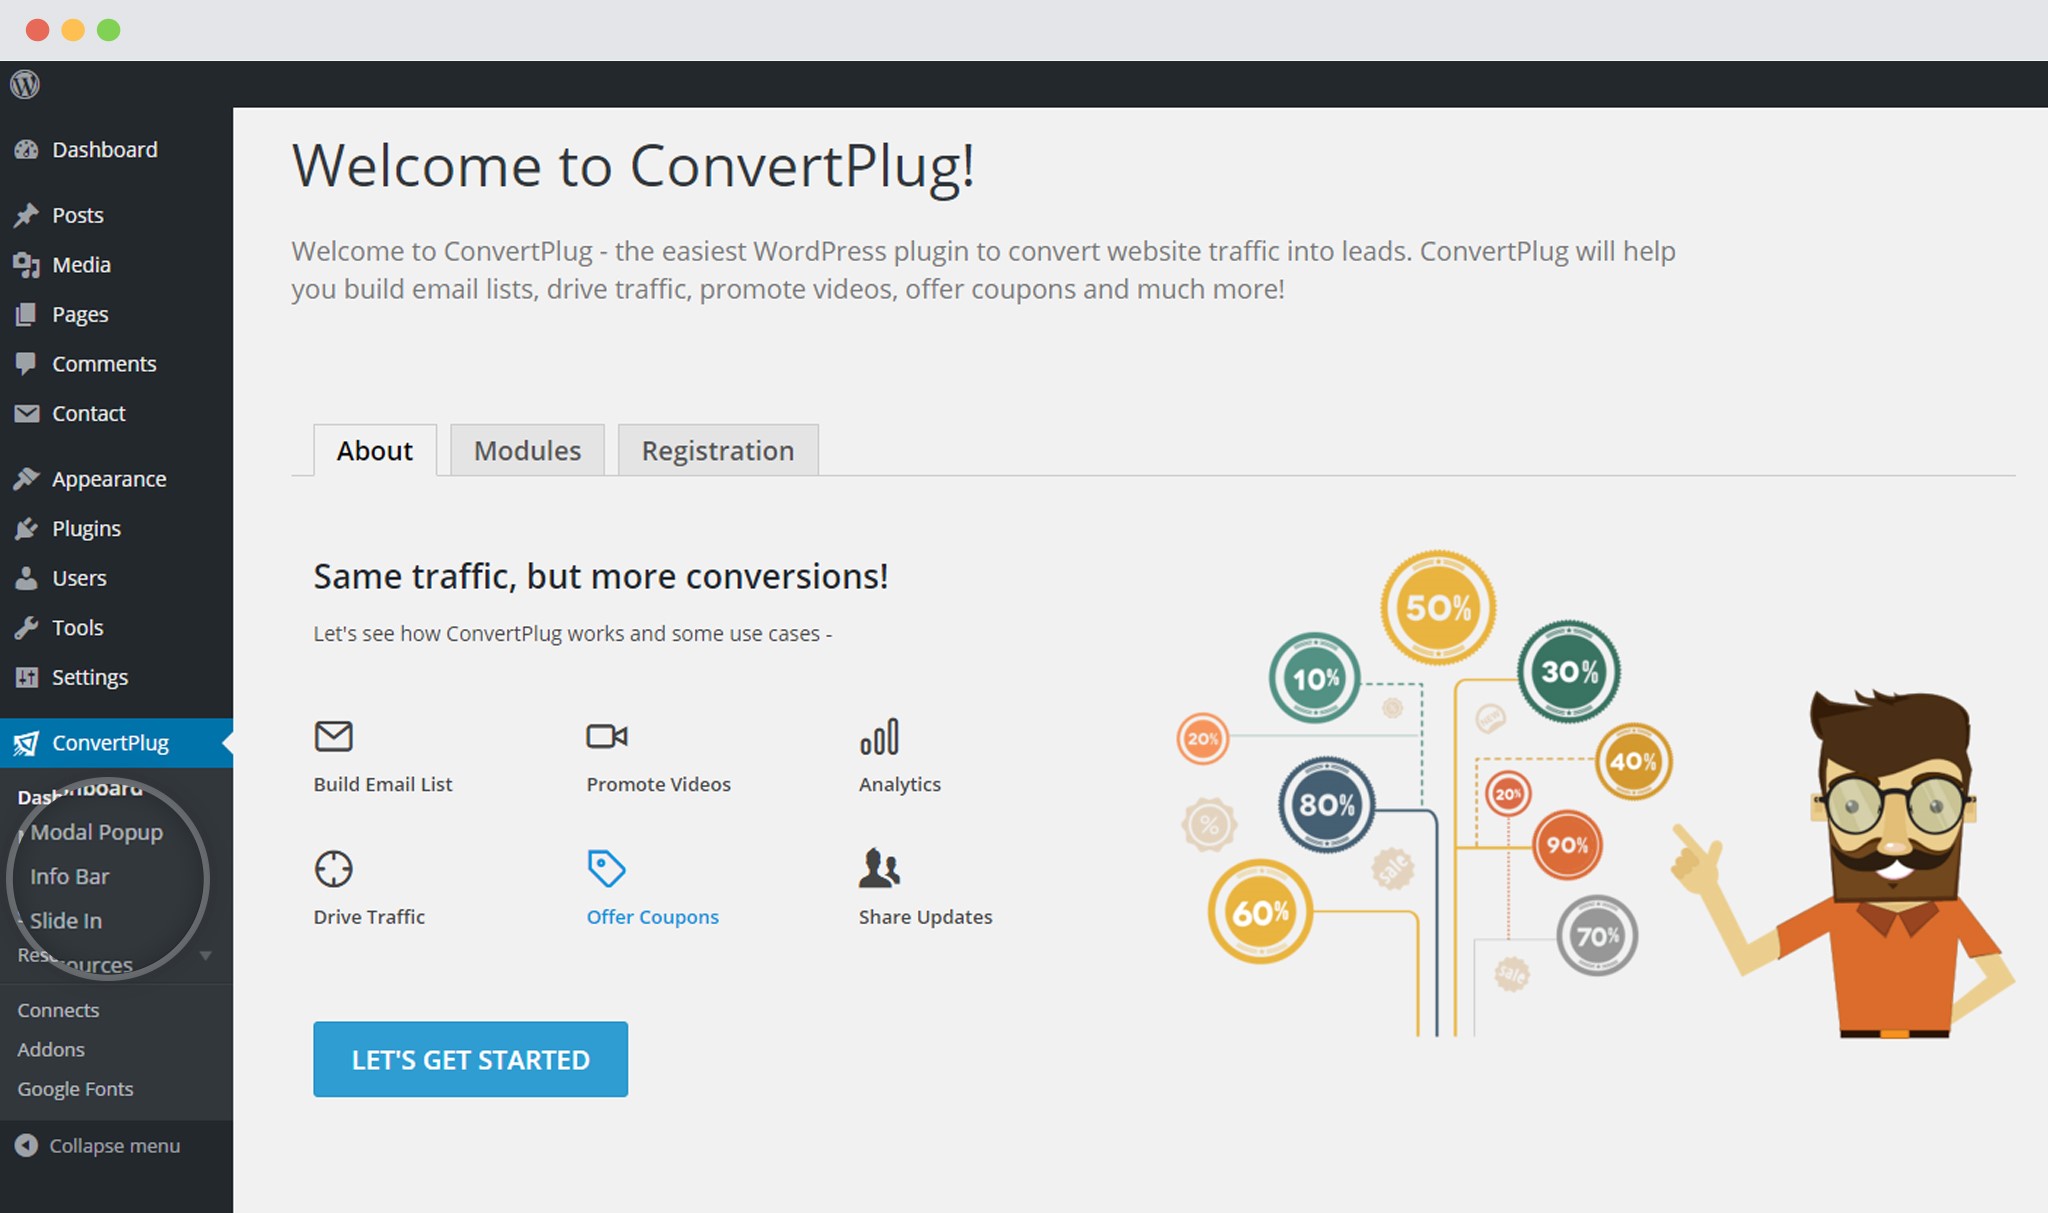Click the Share Updates people icon
This screenshot has width=2048, height=1213.
(x=879, y=868)
